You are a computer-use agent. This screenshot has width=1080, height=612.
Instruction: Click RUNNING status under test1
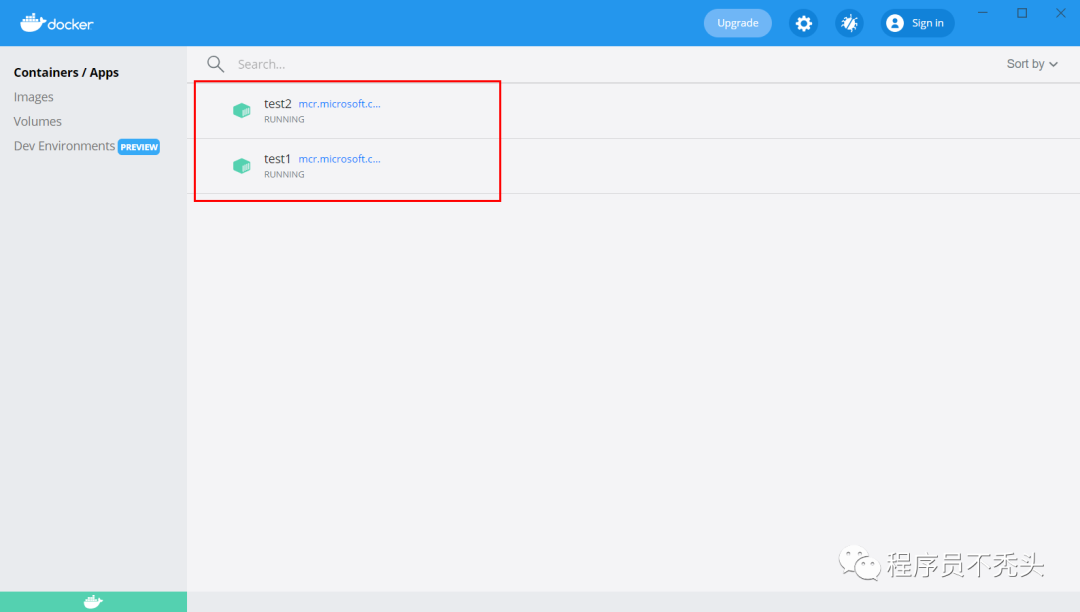pos(284,175)
